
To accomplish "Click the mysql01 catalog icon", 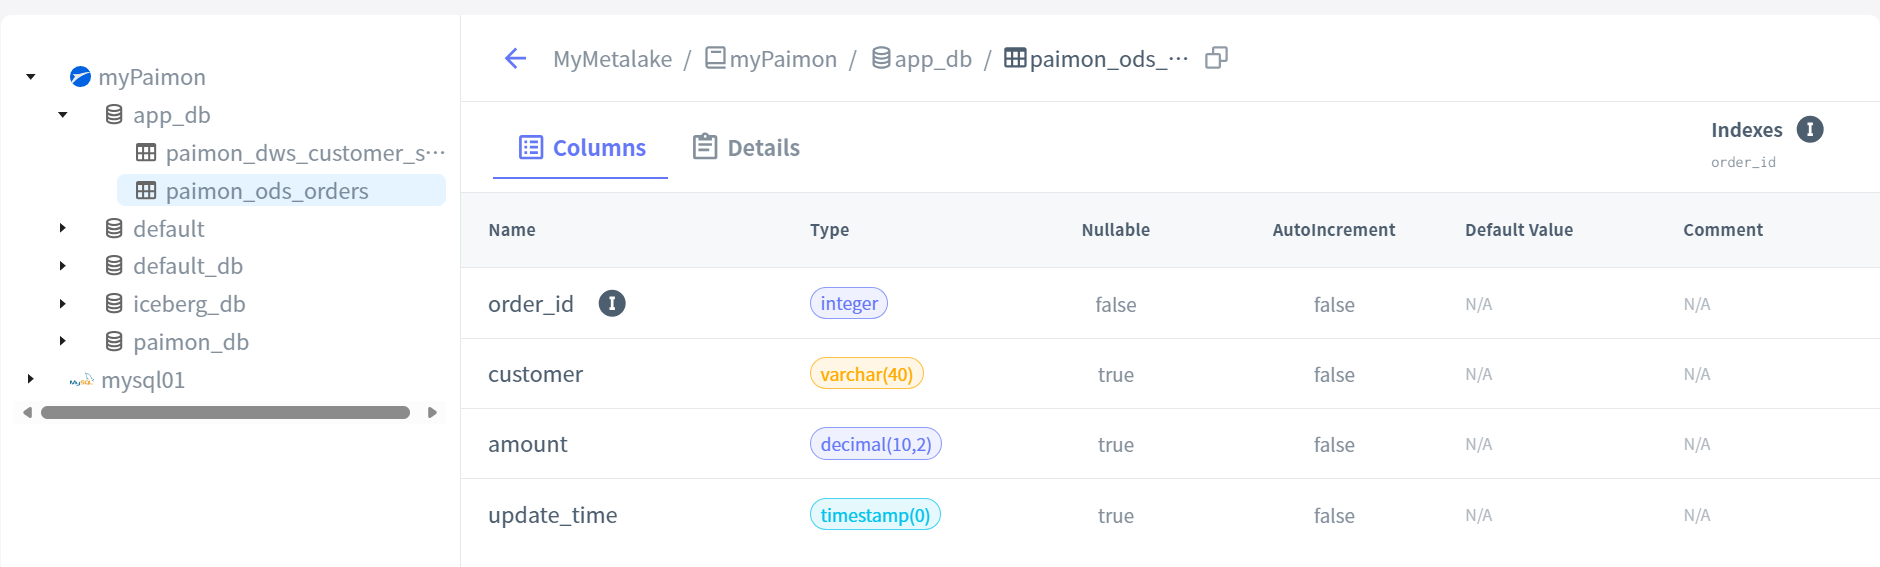I will click(x=81, y=380).
